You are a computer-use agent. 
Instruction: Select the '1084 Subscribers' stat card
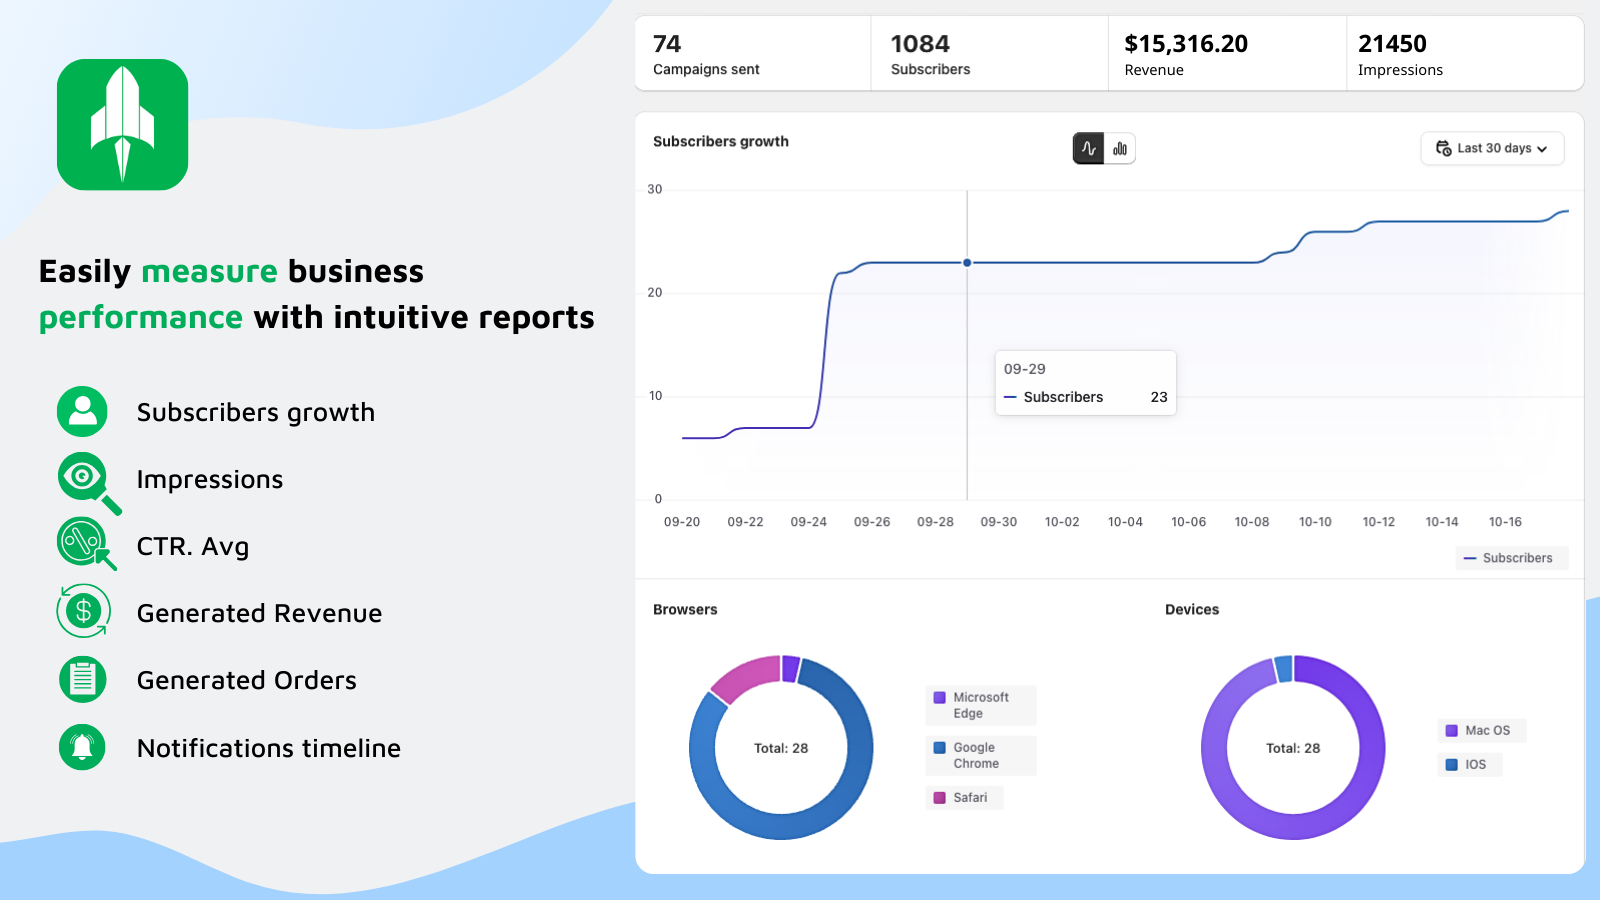[x=989, y=54]
